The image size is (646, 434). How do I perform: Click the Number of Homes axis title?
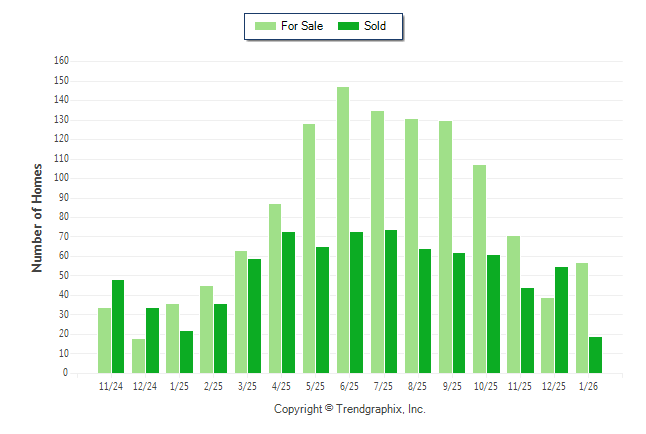coord(37,217)
